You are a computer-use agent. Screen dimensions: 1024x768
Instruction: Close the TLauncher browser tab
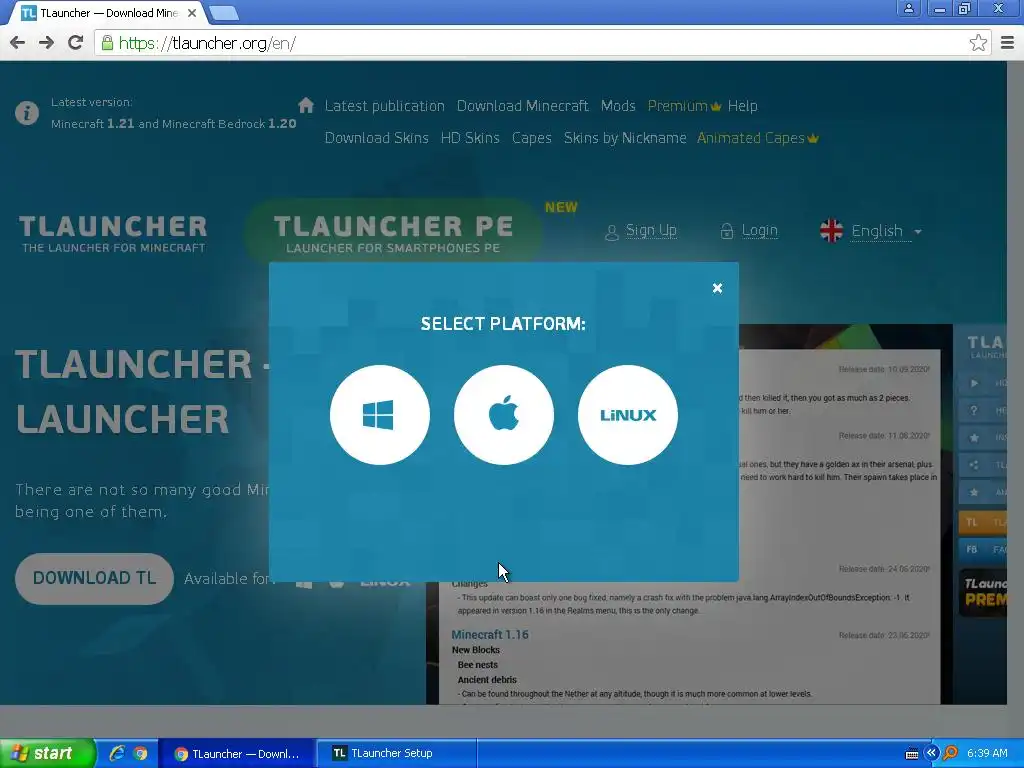pyautogui.click(x=192, y=12)
